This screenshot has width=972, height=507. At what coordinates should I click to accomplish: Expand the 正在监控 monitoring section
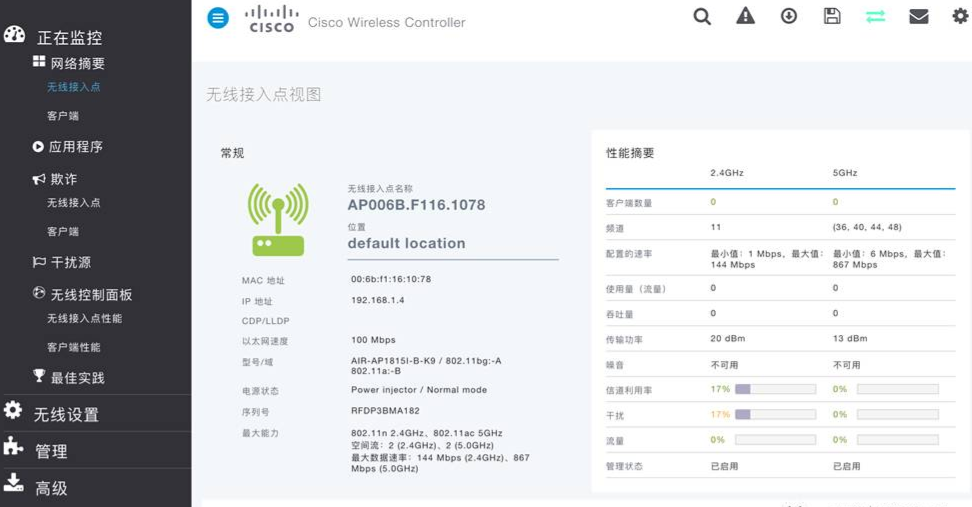tap(68, 38)
